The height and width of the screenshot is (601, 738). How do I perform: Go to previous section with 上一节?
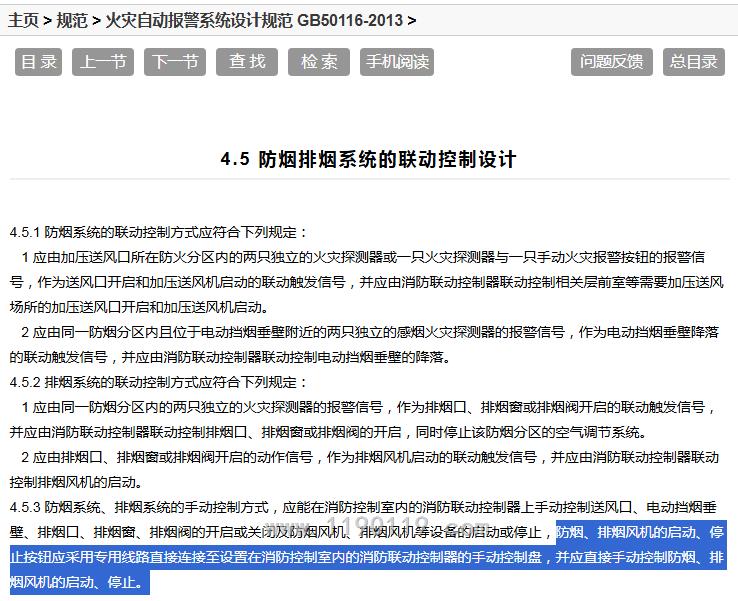(x=103, y=62)
